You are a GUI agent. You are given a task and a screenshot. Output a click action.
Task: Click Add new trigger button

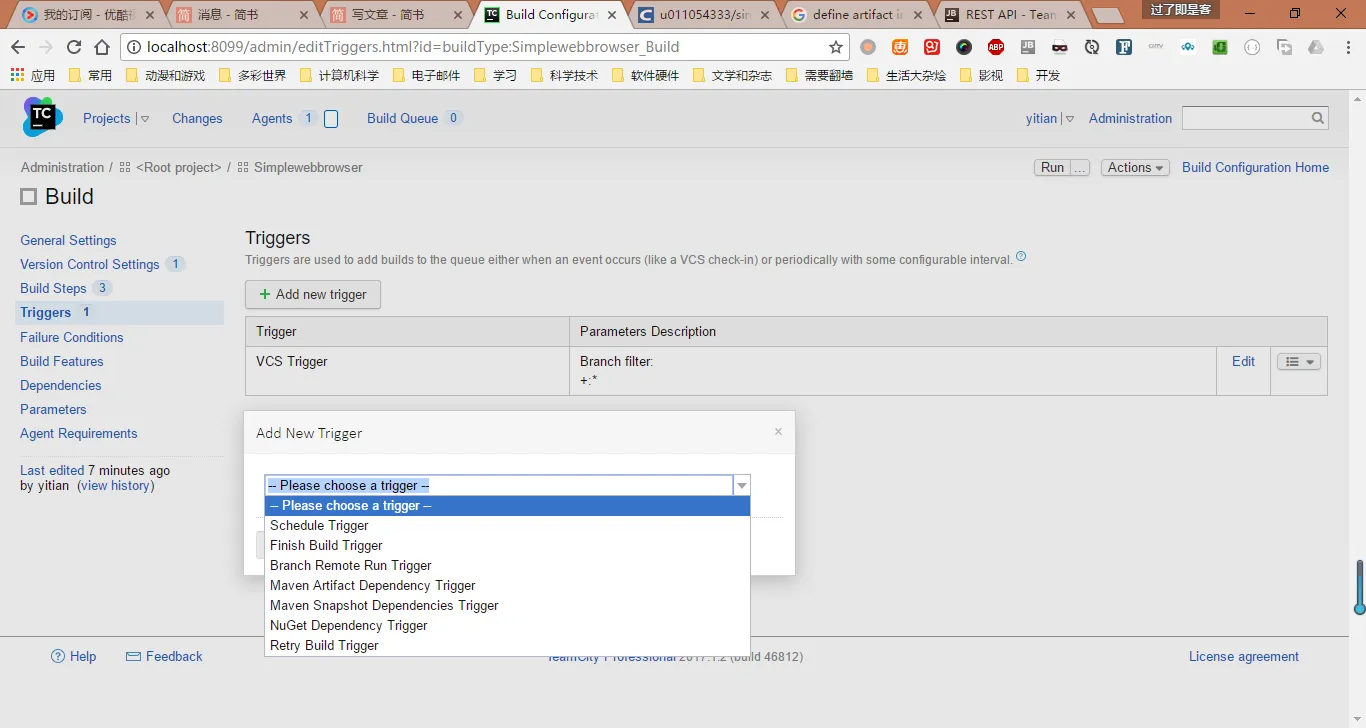pyautogui.click(x=313, y=294)
